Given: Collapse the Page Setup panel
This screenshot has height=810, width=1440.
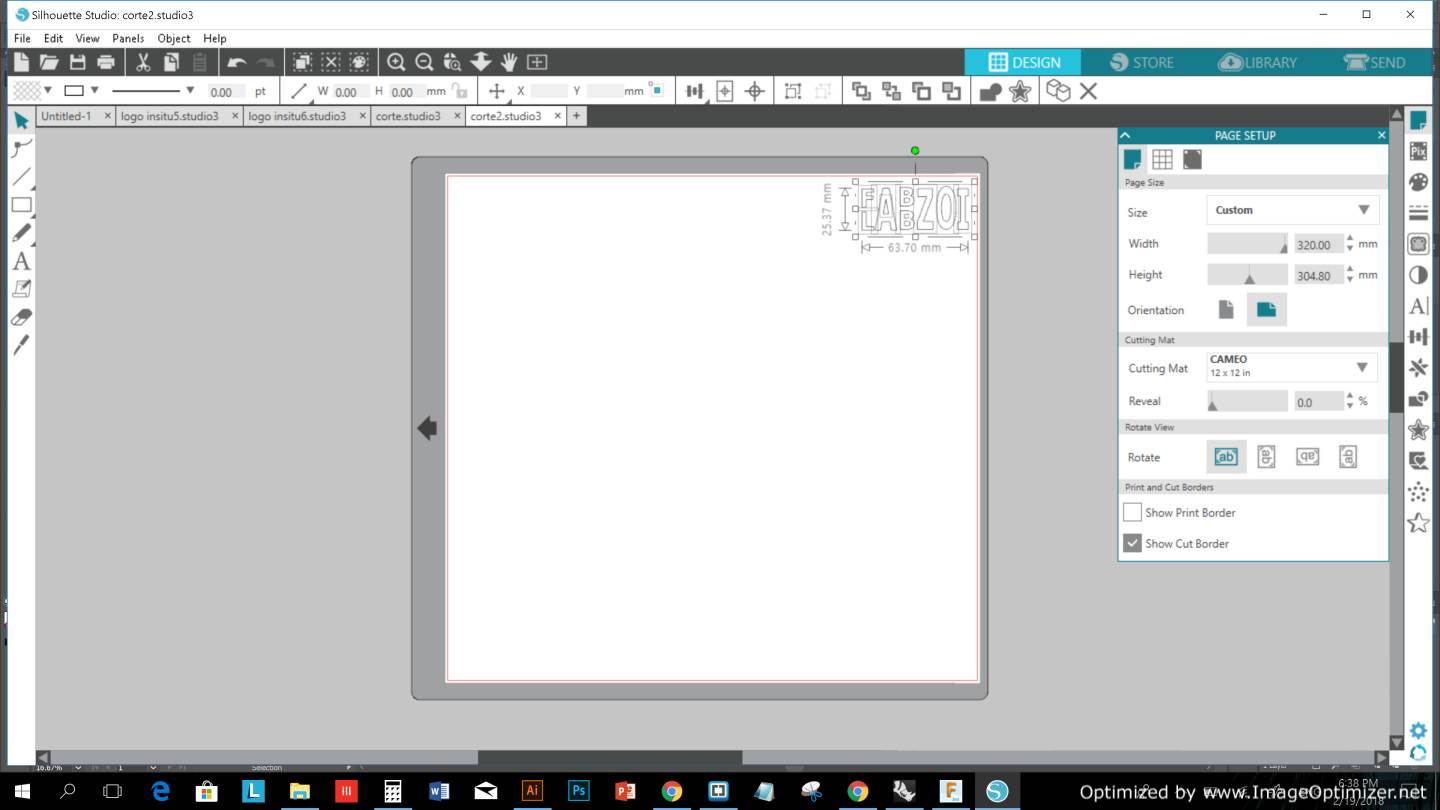Looking at the screenshot, I should [1125, 135].
